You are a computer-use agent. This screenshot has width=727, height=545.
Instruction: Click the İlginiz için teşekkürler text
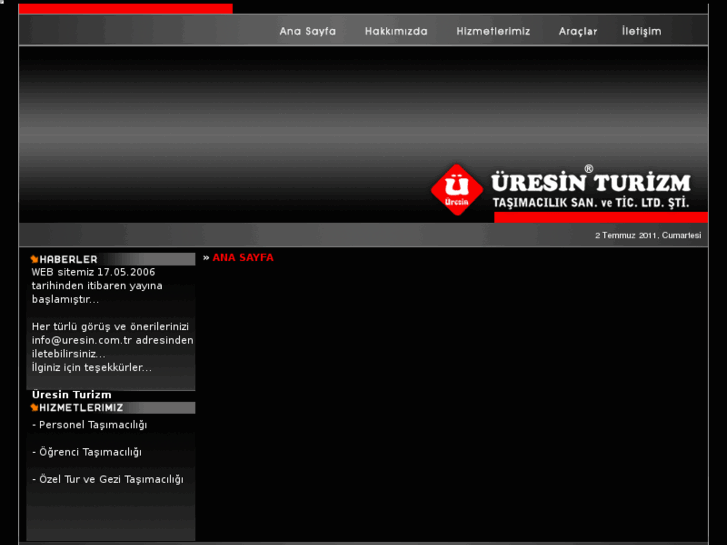coord(91,368)
